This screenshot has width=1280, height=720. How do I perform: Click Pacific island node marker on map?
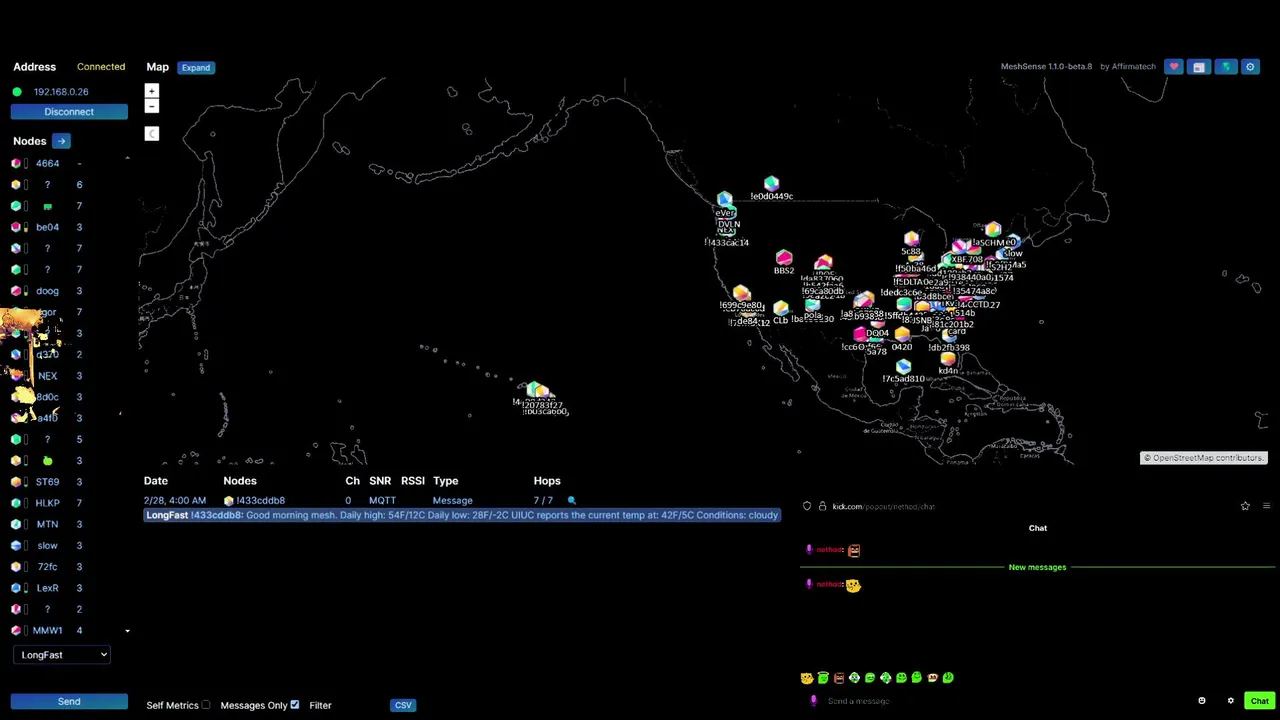click(x=537, y=389)
